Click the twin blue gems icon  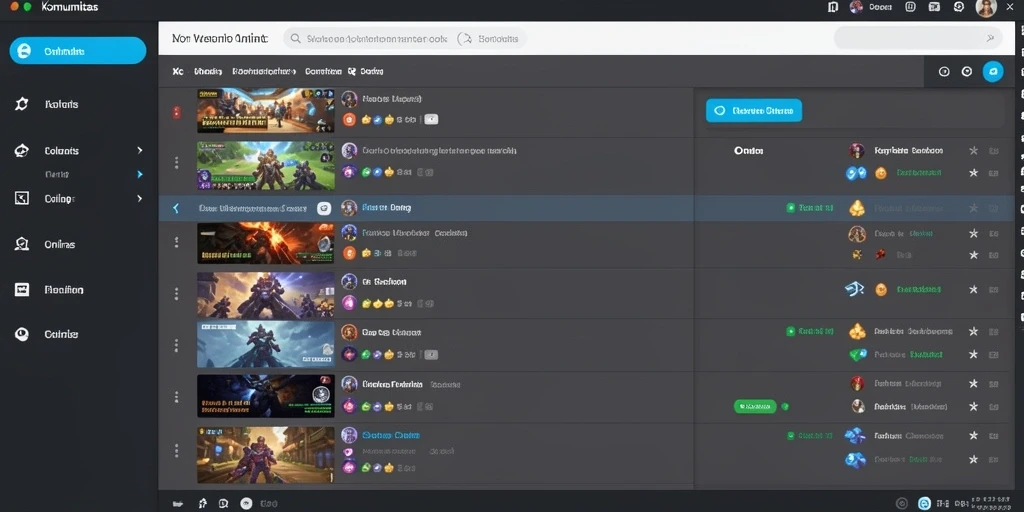(x=856, y=173)
